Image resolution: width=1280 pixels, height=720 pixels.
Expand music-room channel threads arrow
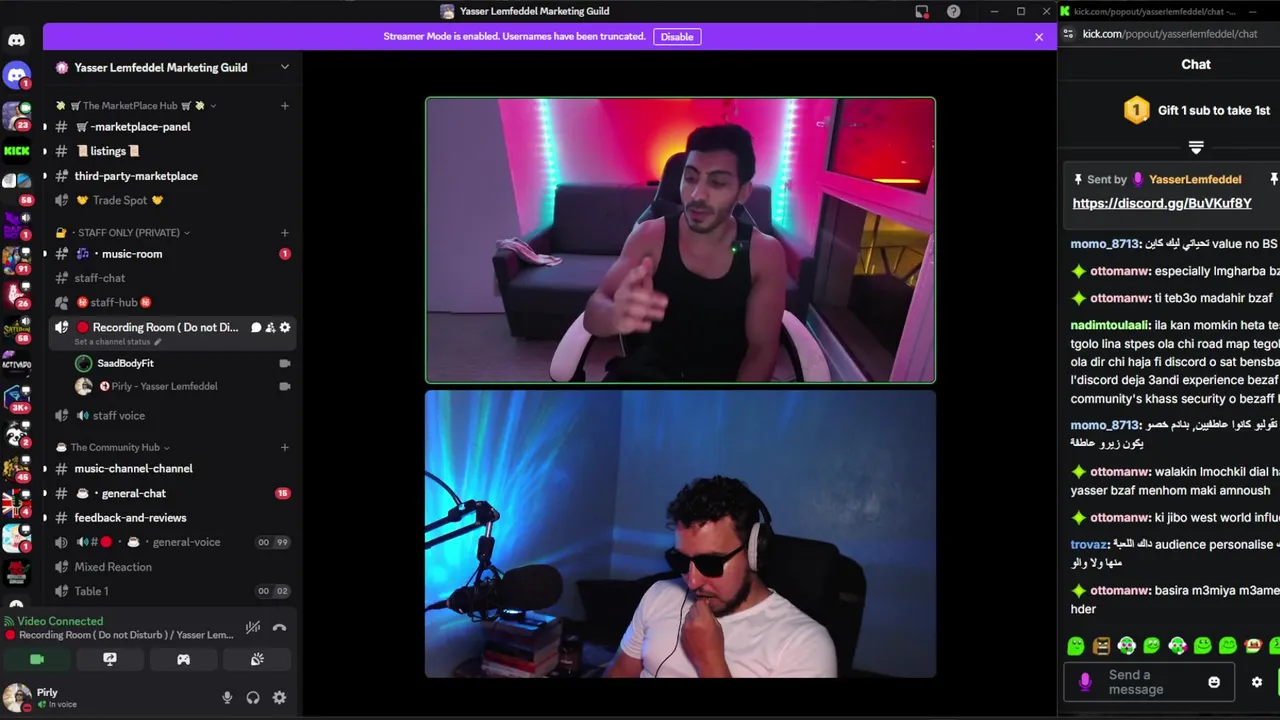coord(44,254)
